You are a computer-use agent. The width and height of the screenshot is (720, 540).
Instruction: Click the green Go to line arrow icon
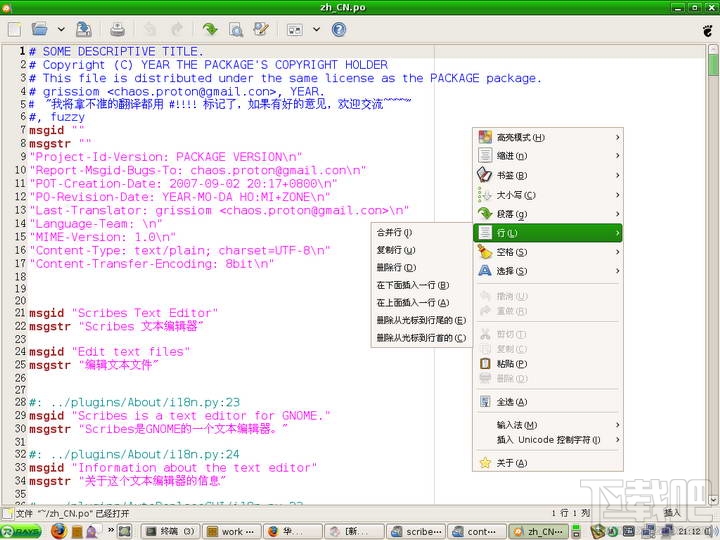pos(210,30)
